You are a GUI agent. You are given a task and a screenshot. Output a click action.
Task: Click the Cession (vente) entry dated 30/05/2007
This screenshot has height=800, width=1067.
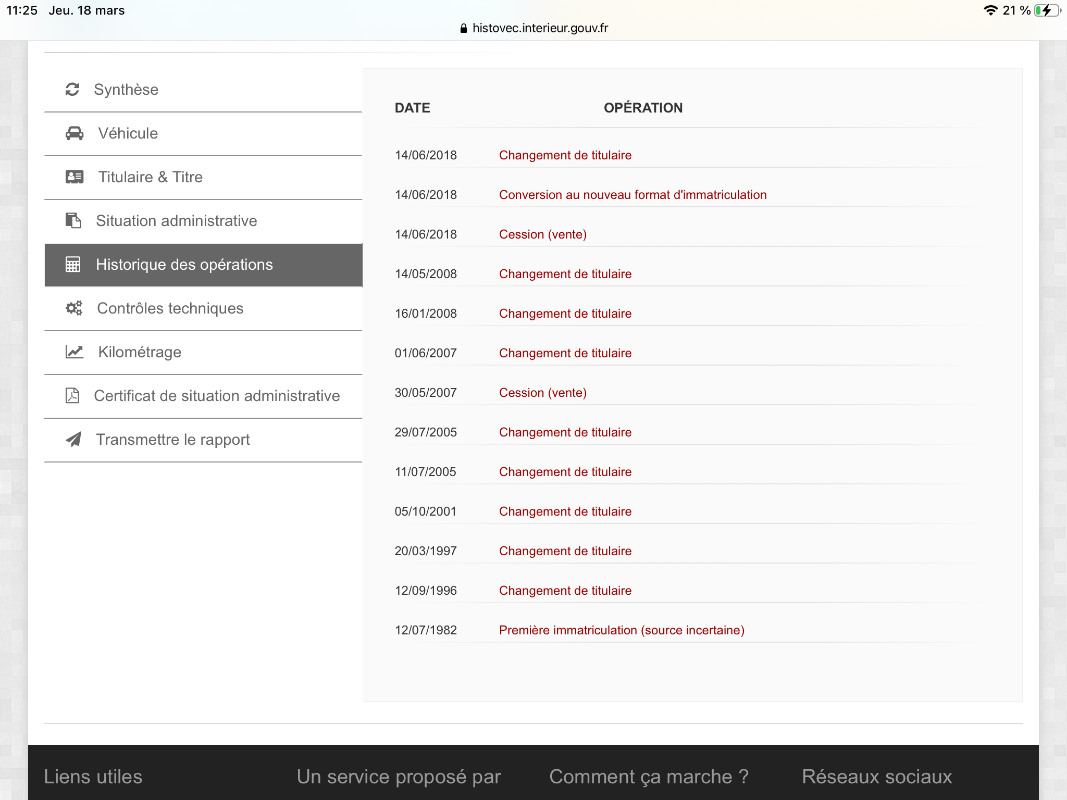tap(542, 393)
